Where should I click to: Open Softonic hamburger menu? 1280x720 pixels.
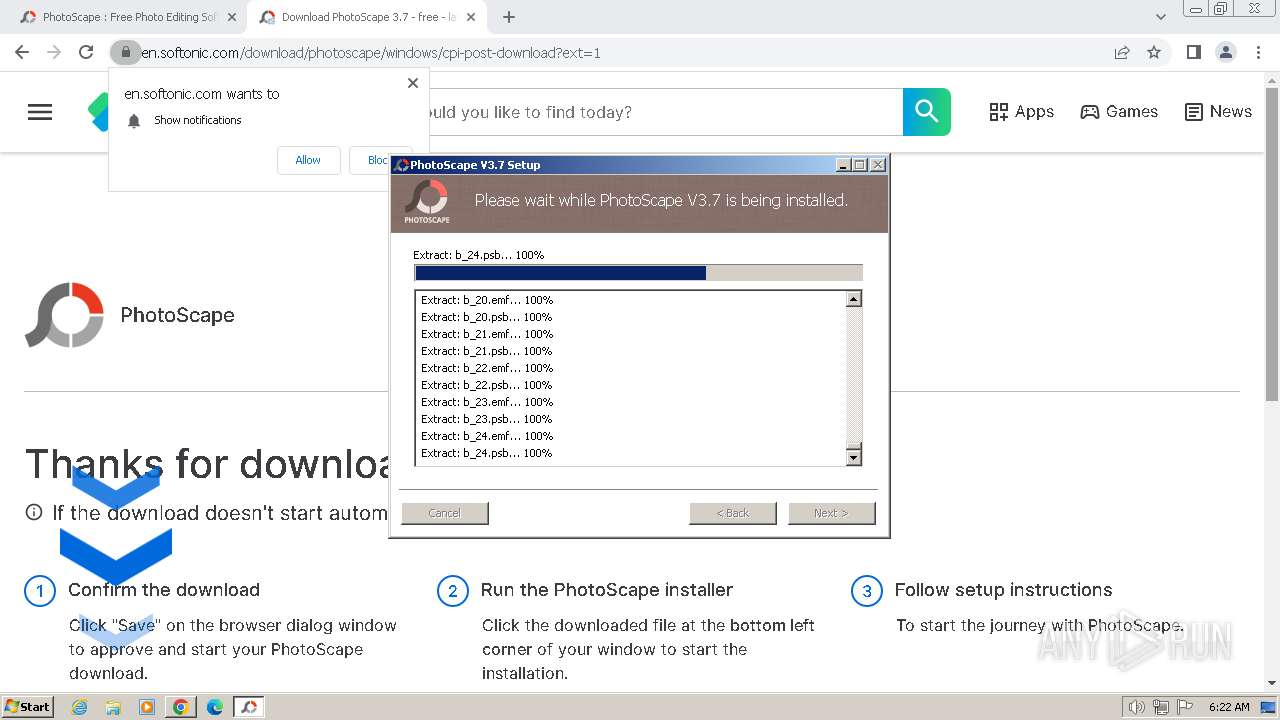40,112
